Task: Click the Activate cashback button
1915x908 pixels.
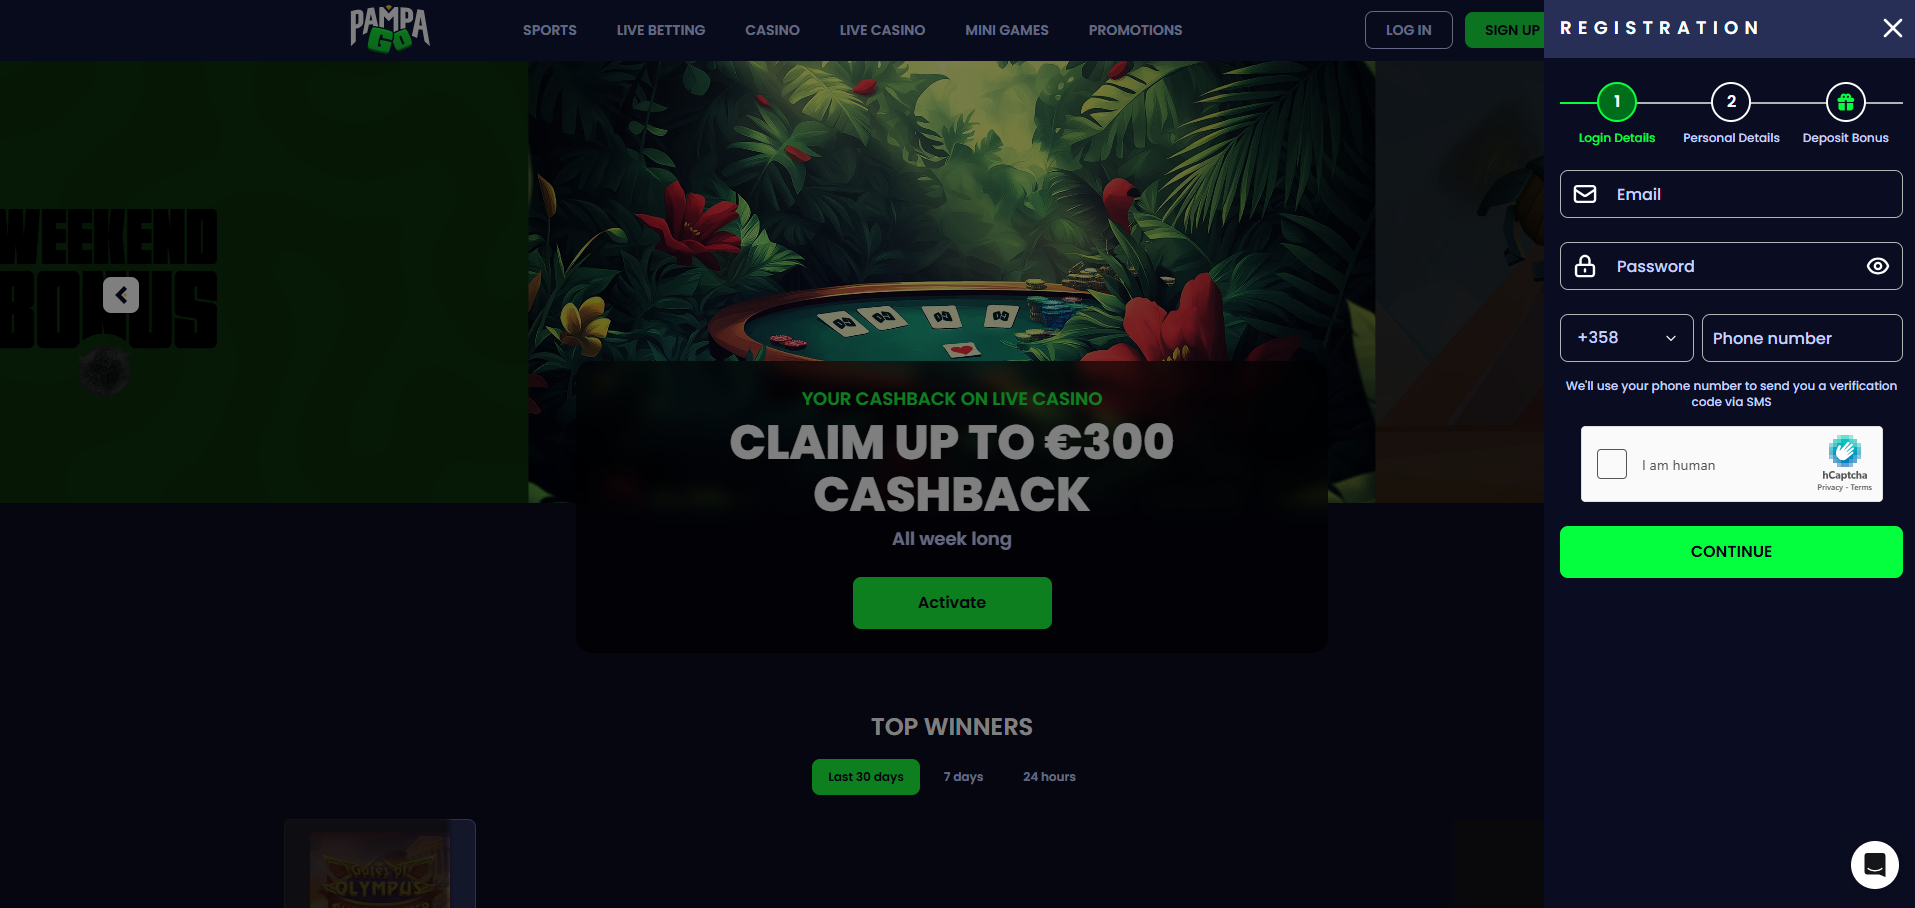Action: coord(952,603)
